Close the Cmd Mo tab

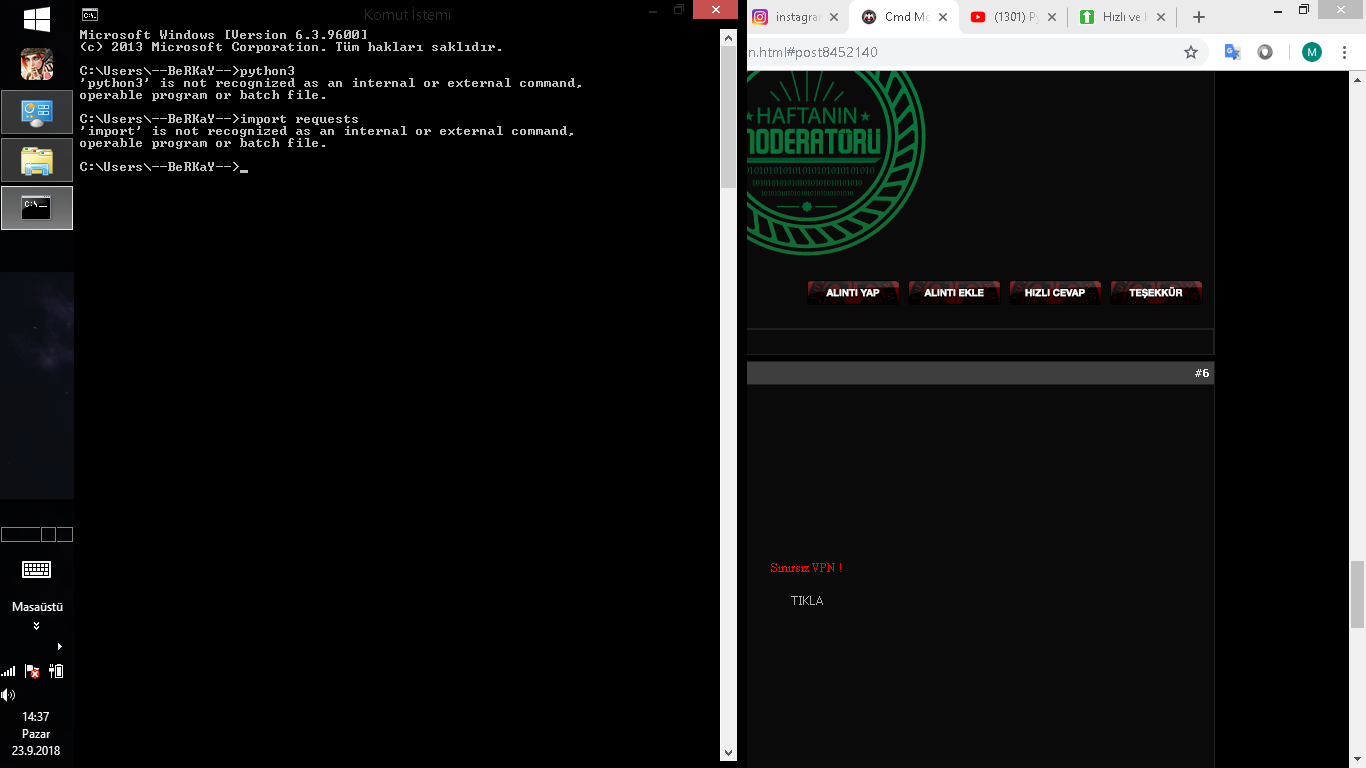point(943,17)
